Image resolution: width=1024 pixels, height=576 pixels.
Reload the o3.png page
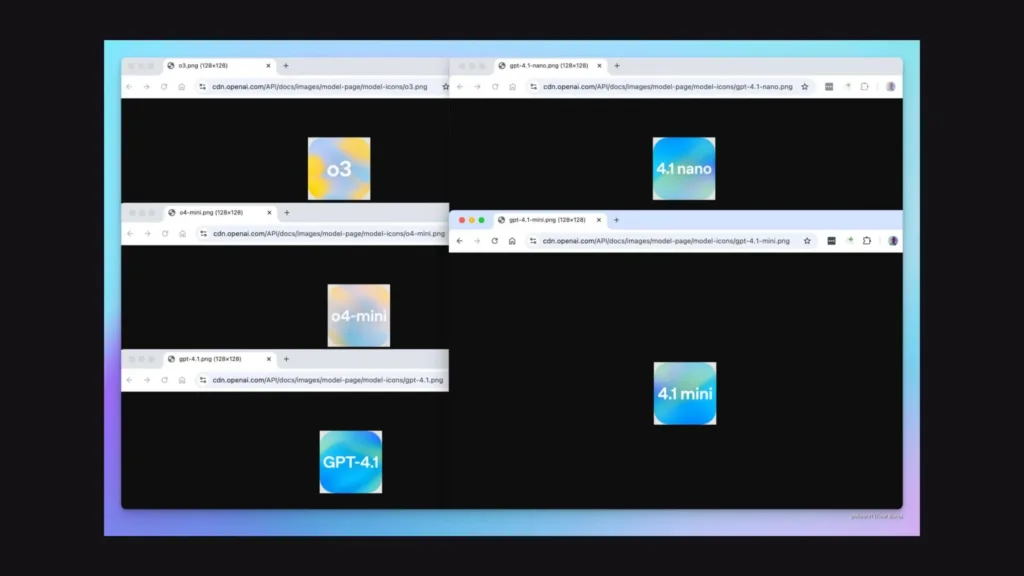click(x=164, y=87)
